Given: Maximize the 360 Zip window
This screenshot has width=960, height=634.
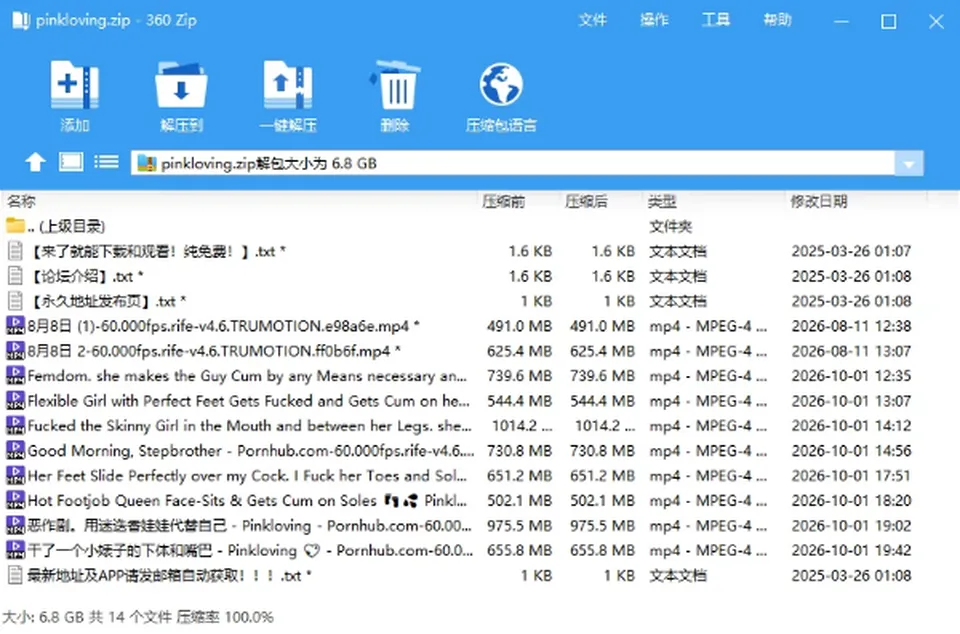Looking at the screenshot, I should tap(888, 22).
